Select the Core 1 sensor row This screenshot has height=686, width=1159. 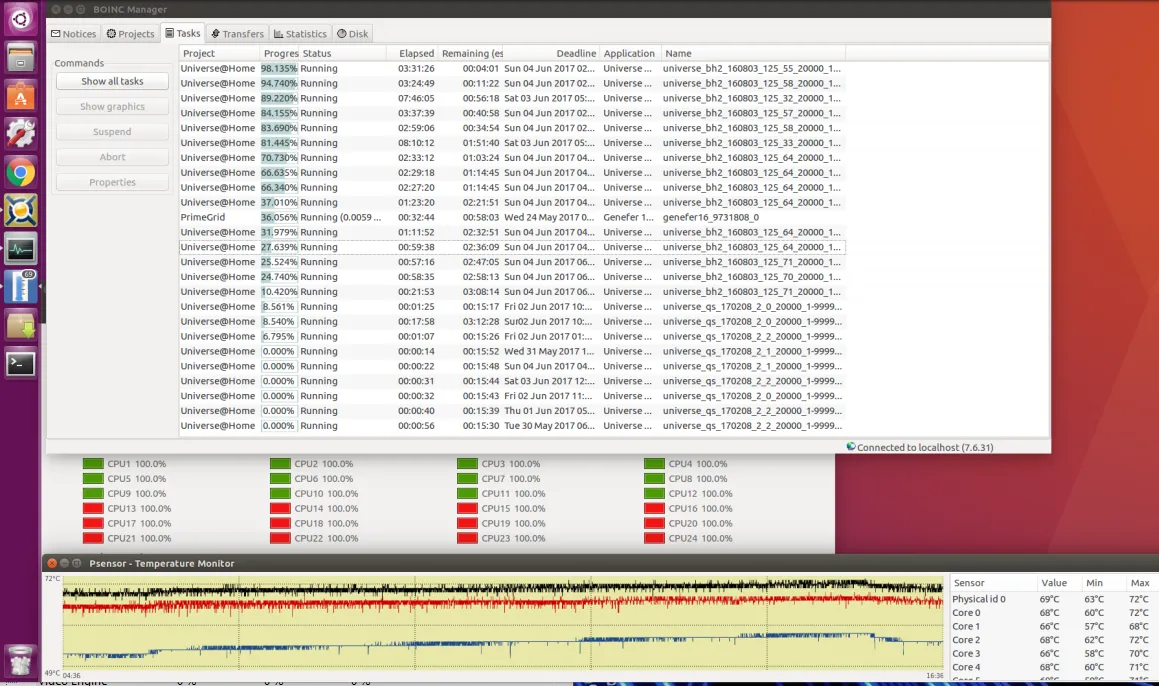point(1052,626)
